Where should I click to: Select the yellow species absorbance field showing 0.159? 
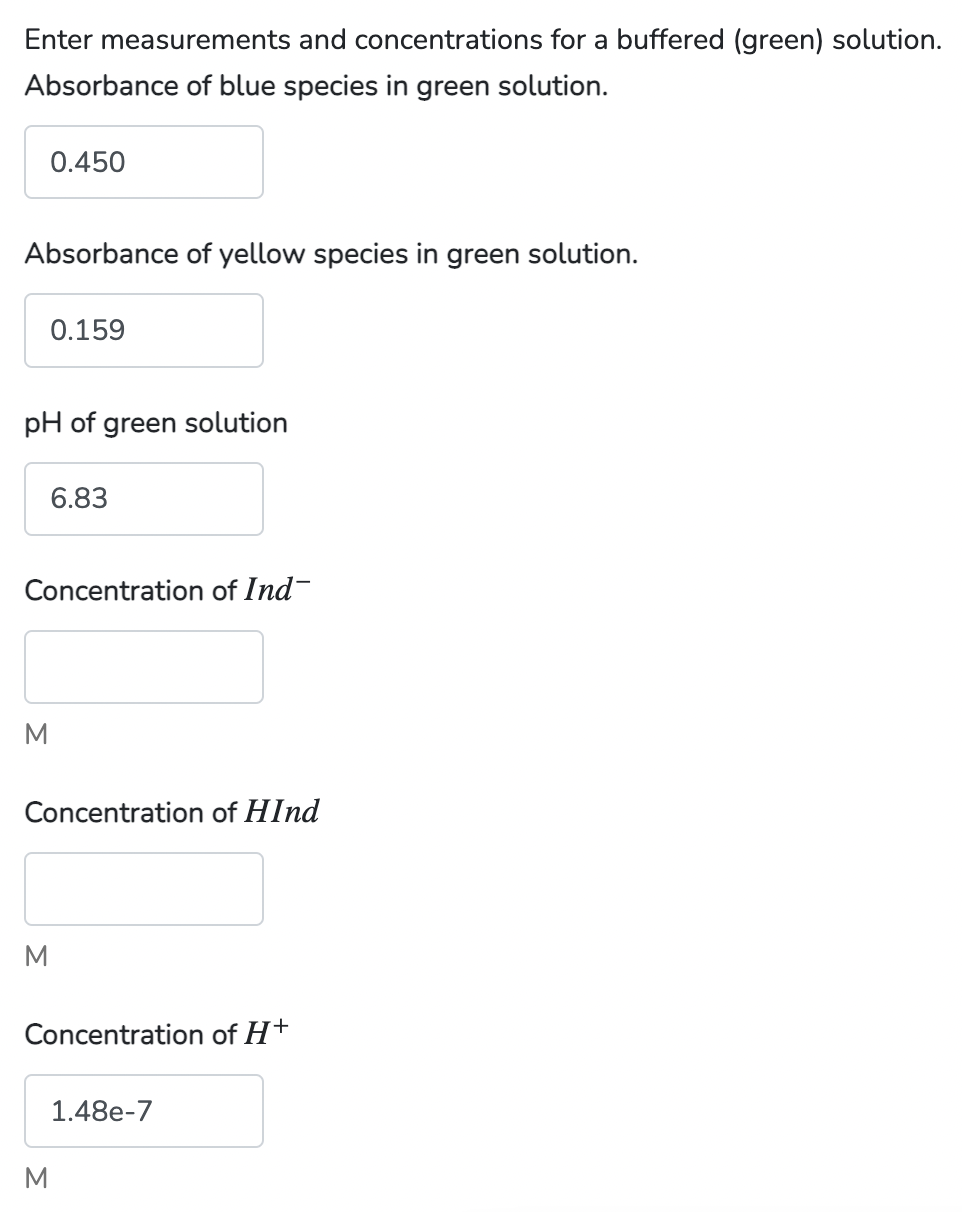(144, 330)
